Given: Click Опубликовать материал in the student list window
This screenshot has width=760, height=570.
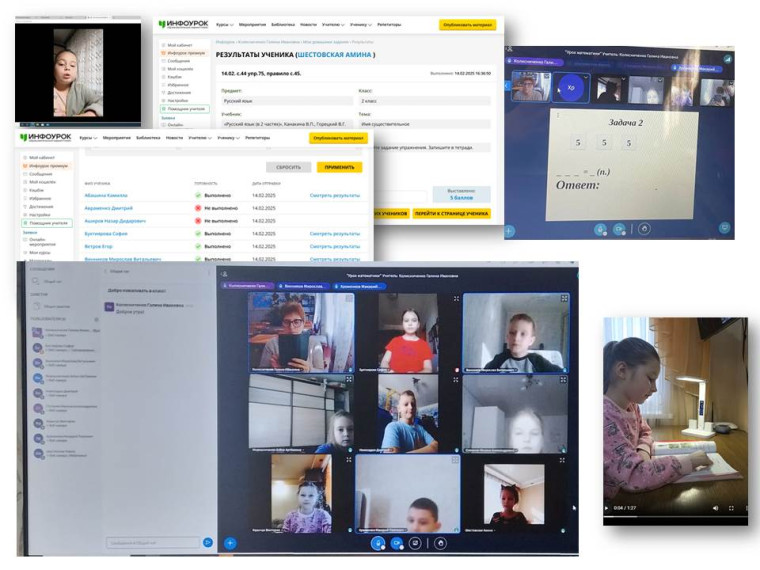Looking at the screenshot, I should (338, 138).
